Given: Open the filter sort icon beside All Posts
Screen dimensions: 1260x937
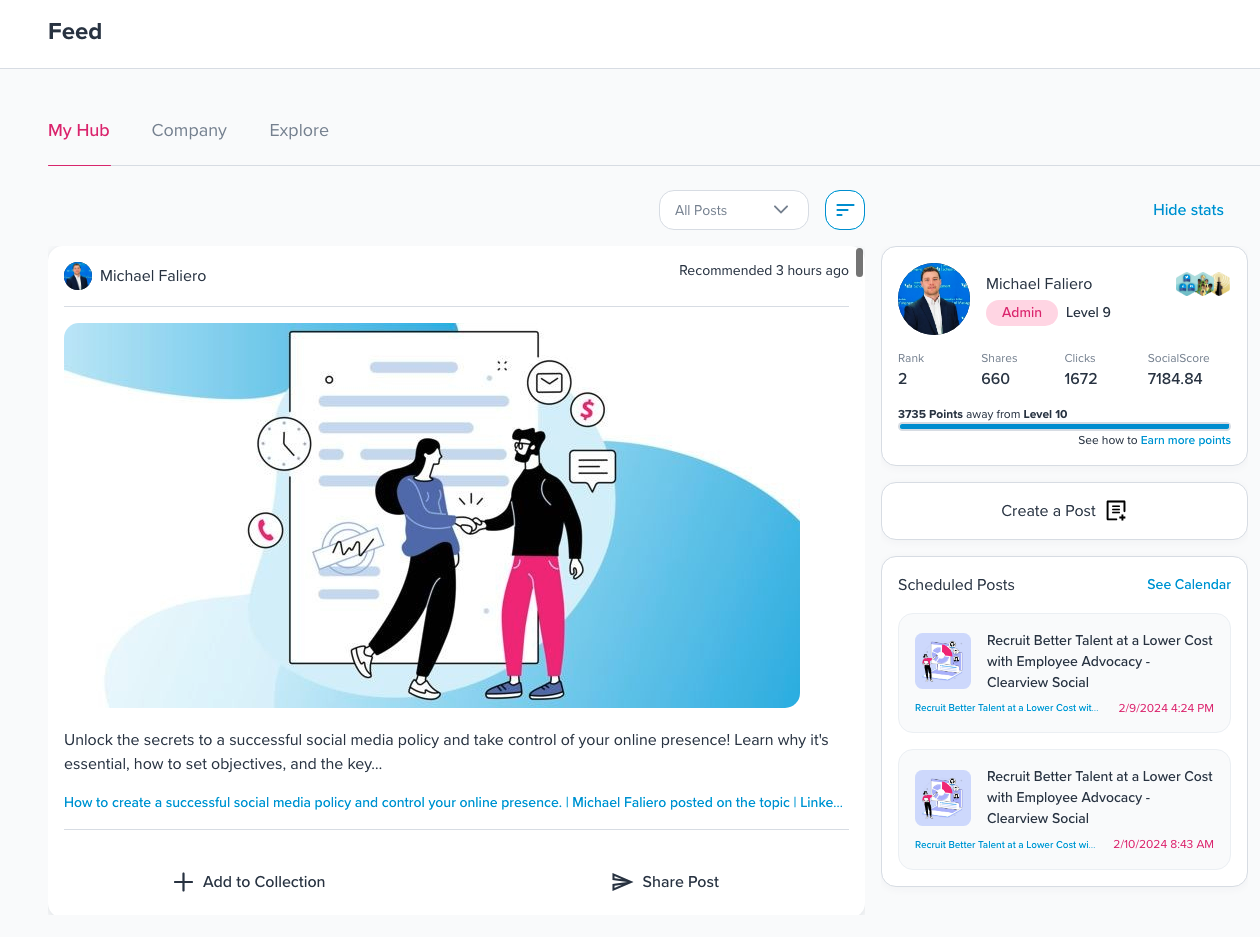Looking at the screenshot, I should pos(844,210).
